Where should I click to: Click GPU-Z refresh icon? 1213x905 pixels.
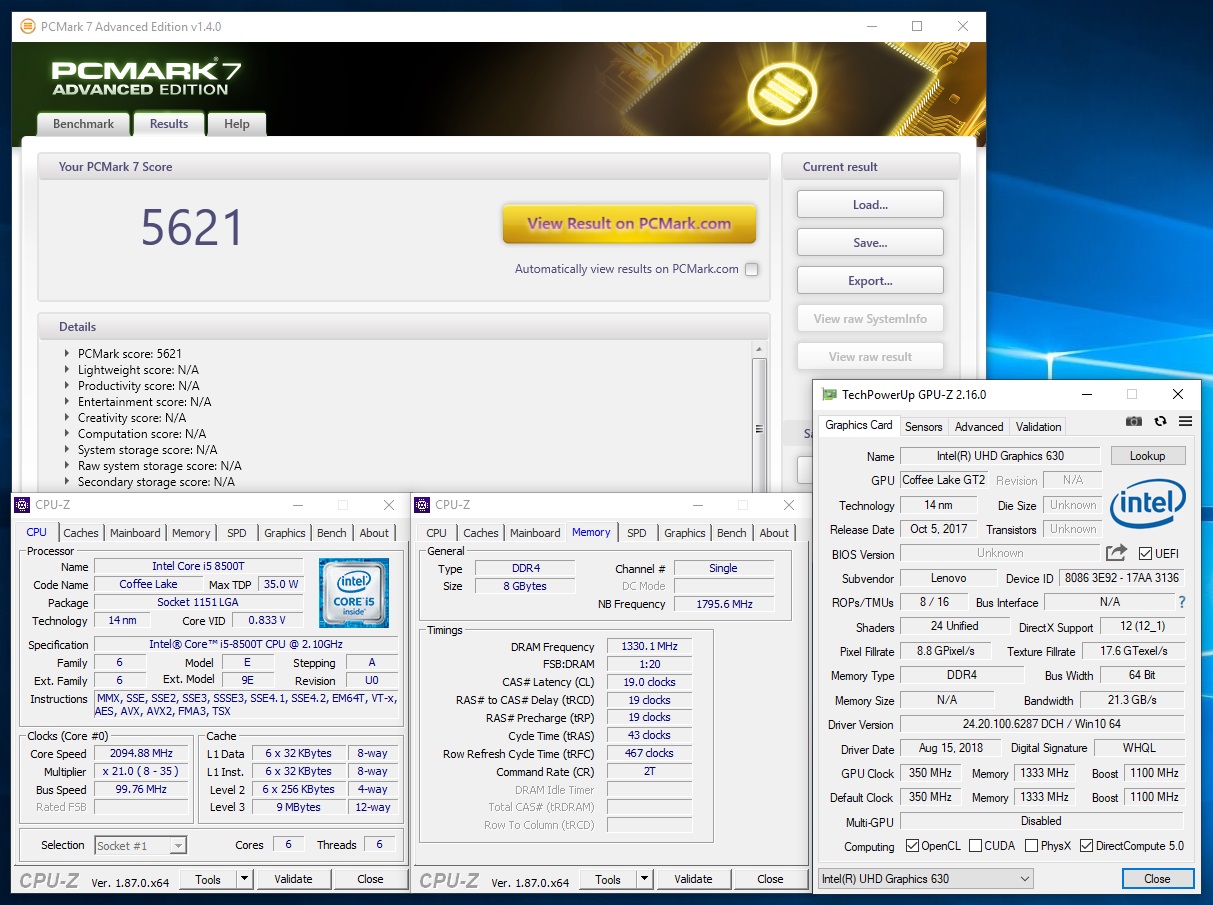pos(1160,422)
